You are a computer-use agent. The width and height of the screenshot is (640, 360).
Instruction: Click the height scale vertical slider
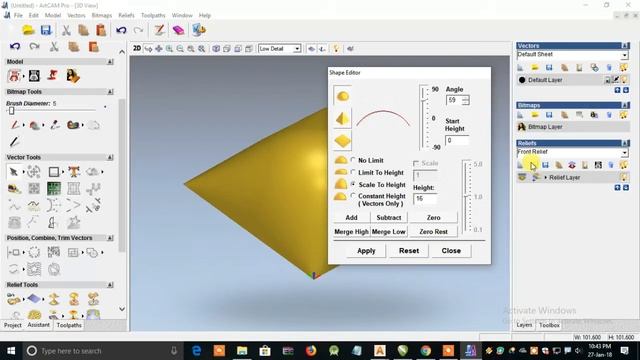(x=467, y=196)
